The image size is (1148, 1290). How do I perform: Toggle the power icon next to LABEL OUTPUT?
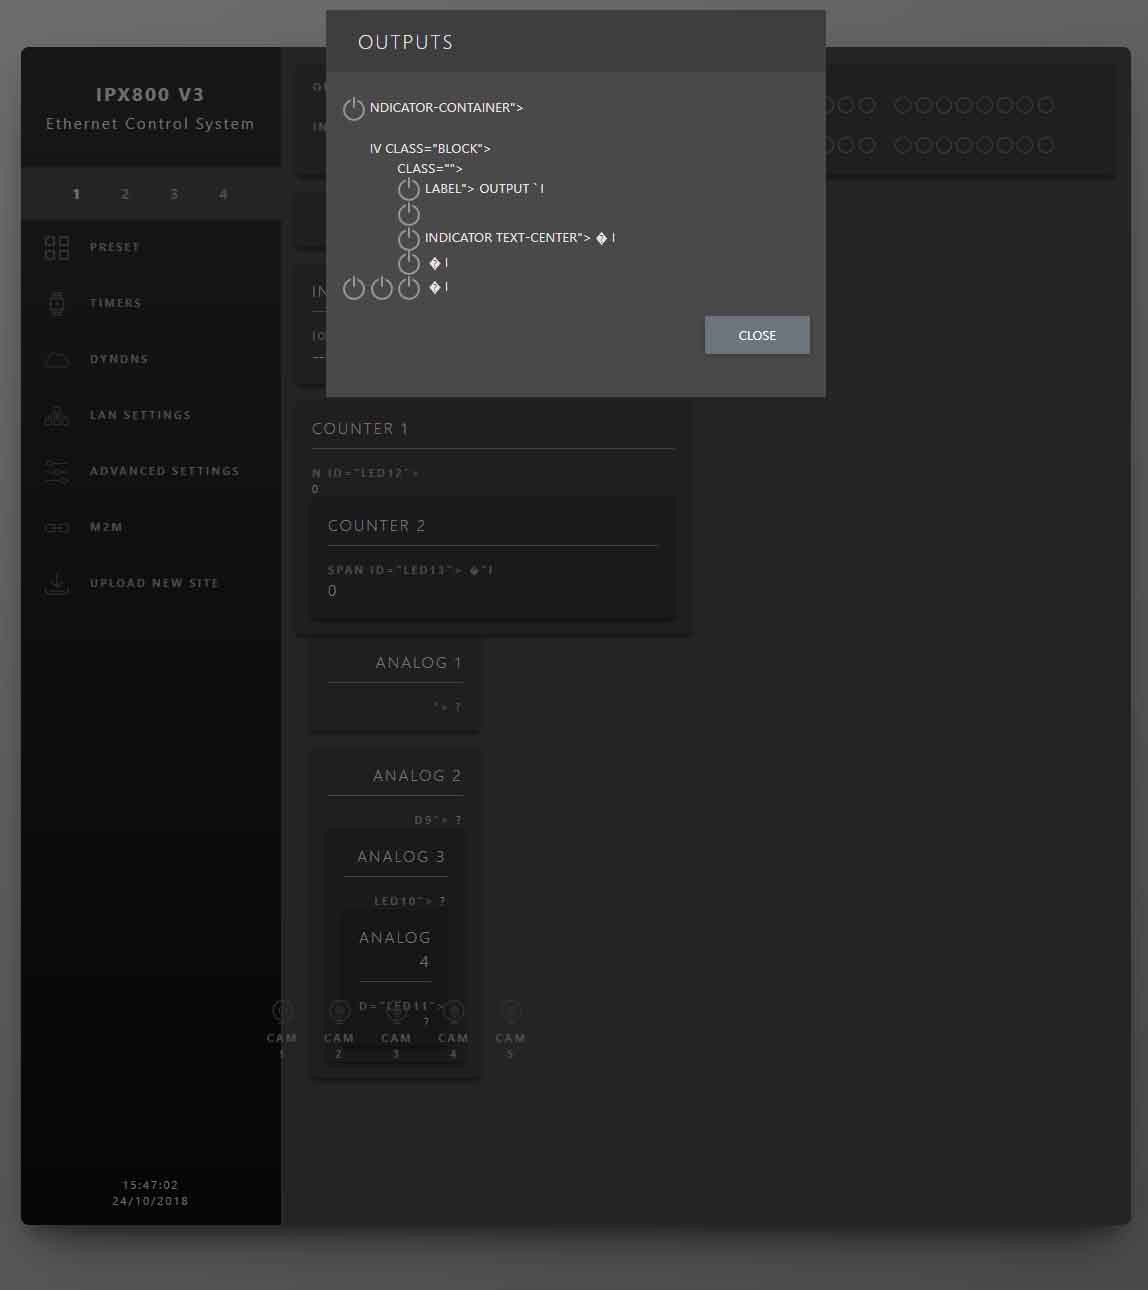click(x=409, y=189)
